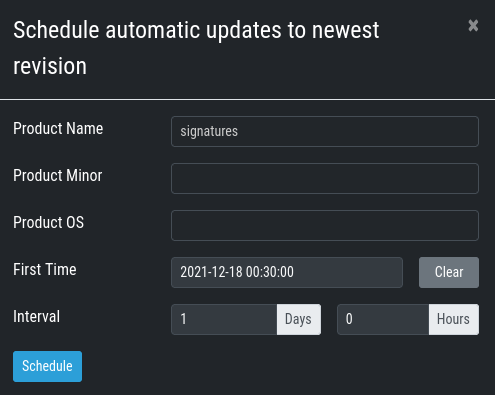Viewport: 495px width, 395px height.
Task: Click the dialog title about automatic updates
Action: coord(196,48)
